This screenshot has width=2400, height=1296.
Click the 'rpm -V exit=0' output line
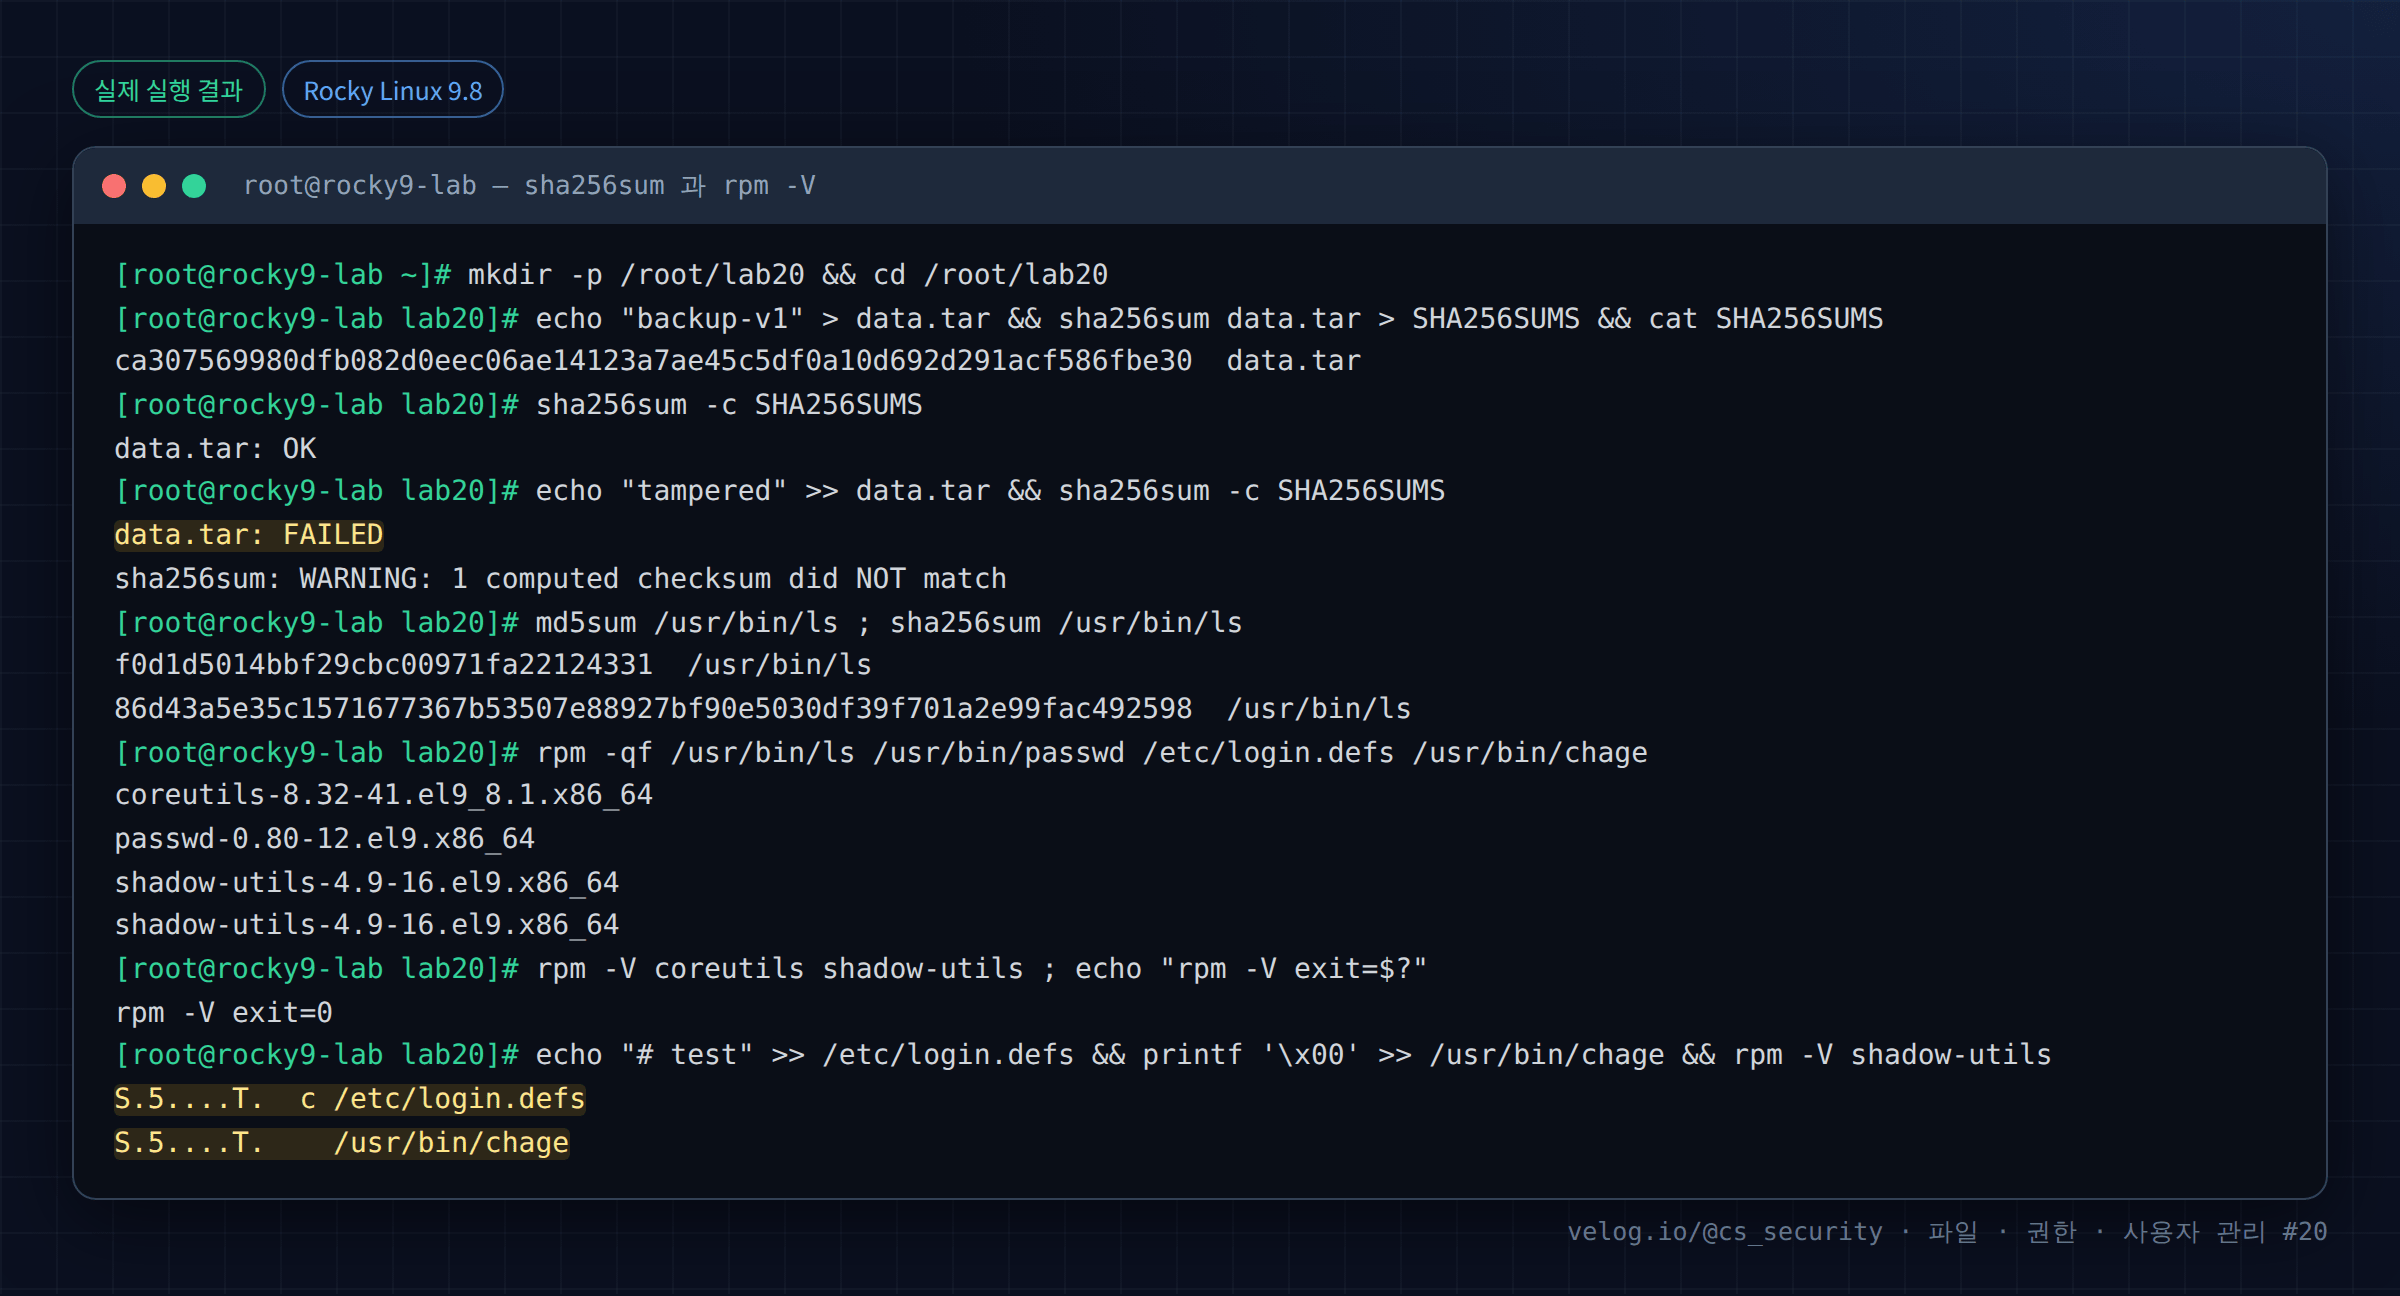pos(224,1013)
